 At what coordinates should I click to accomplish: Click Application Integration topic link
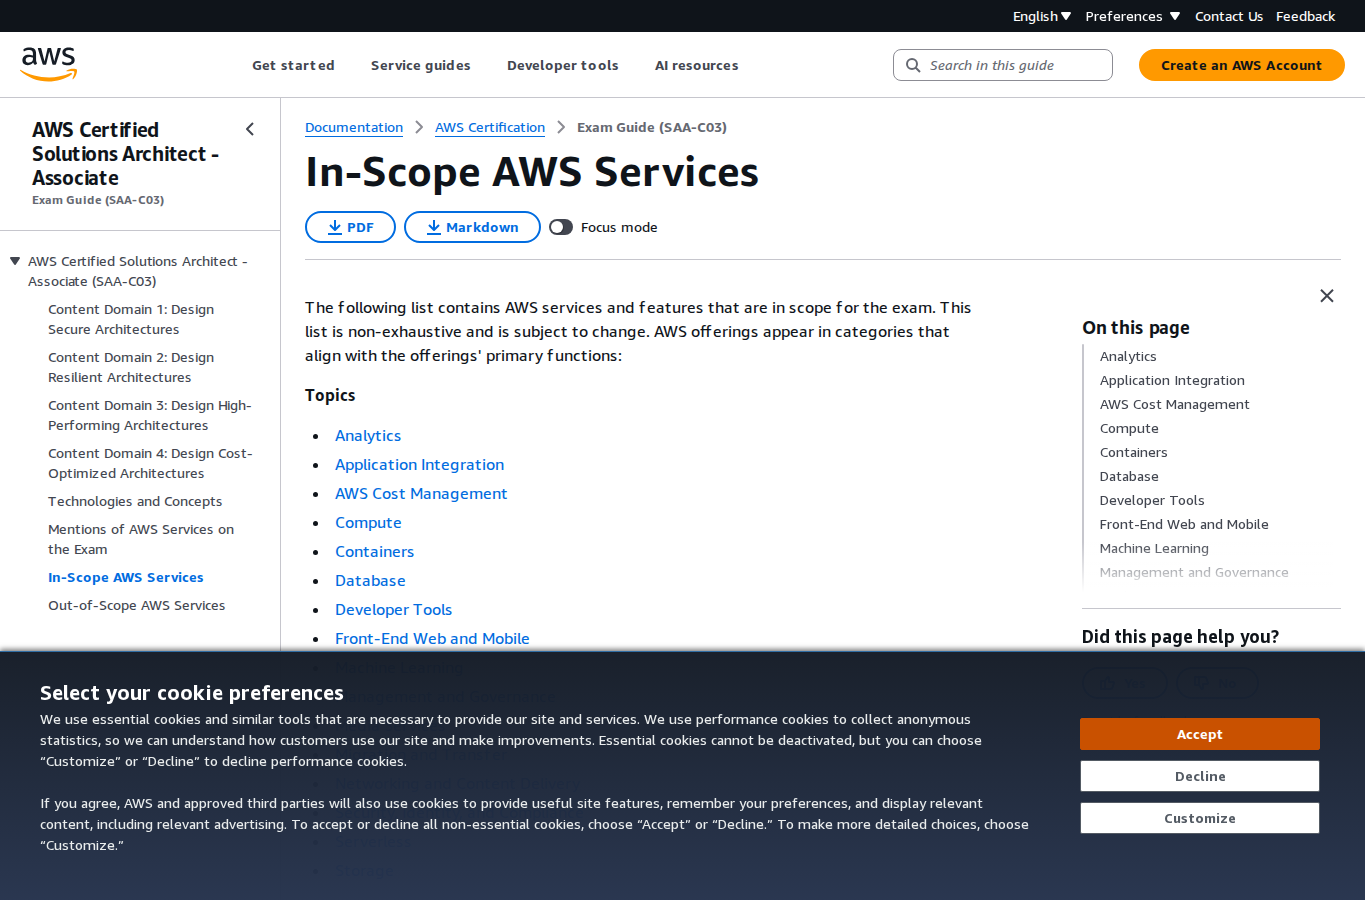tap(420, 465)
